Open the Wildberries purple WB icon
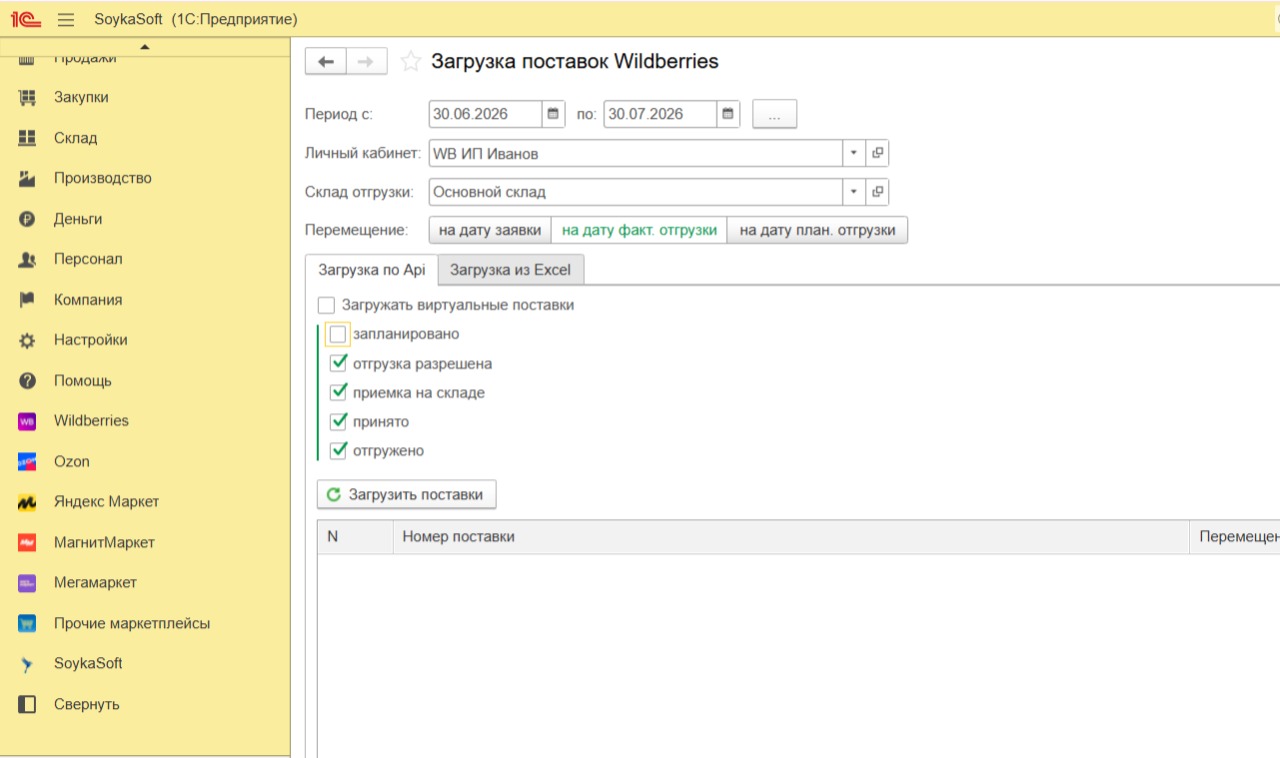1280x758 pixels. pyautogui.click(x=27, y=421)
